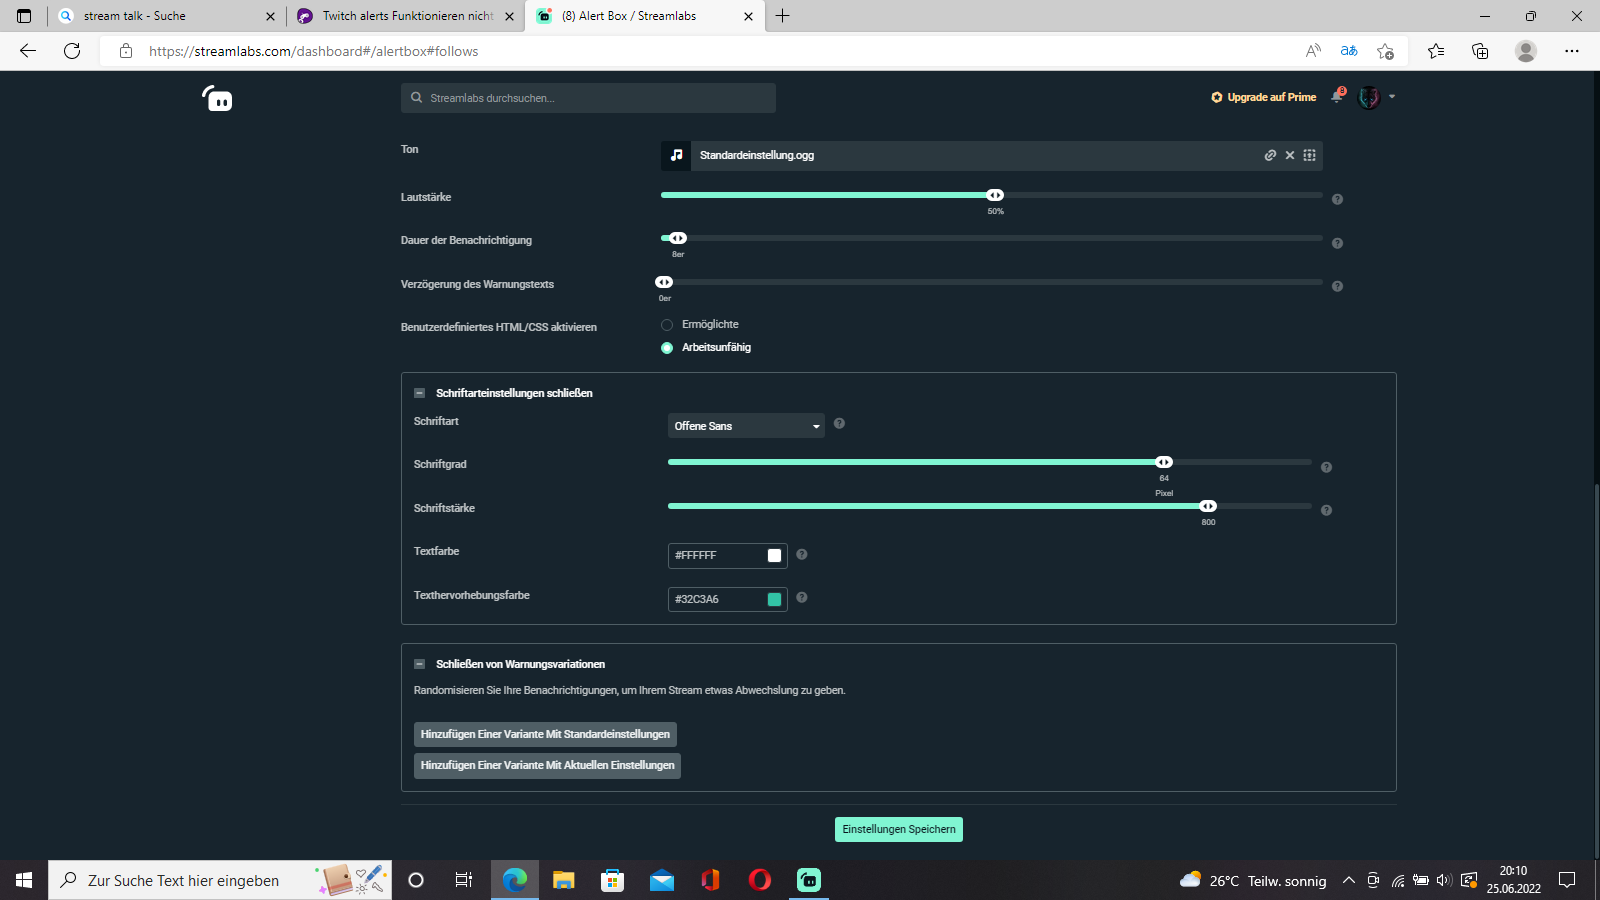Click Einstellungen Speichern button
This screenshot has height=900, width=1600.
898,829
